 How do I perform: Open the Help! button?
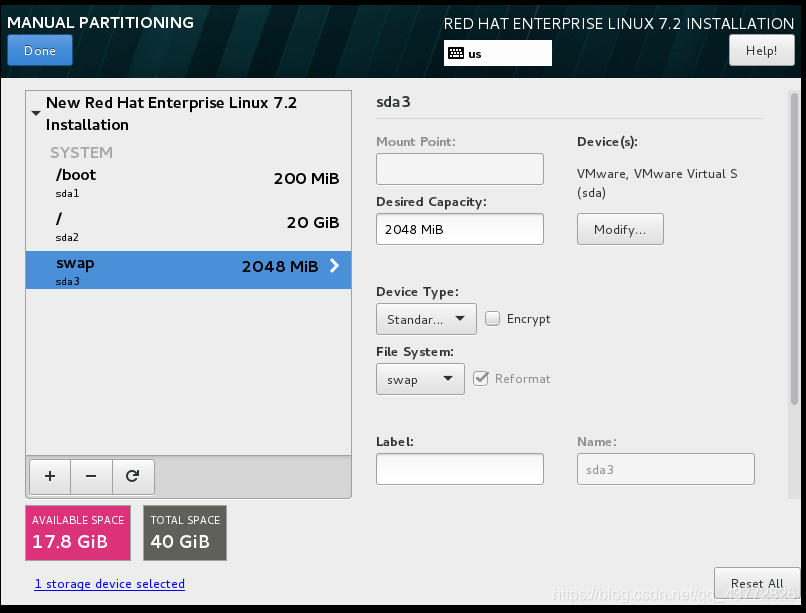tap(761, 50)
